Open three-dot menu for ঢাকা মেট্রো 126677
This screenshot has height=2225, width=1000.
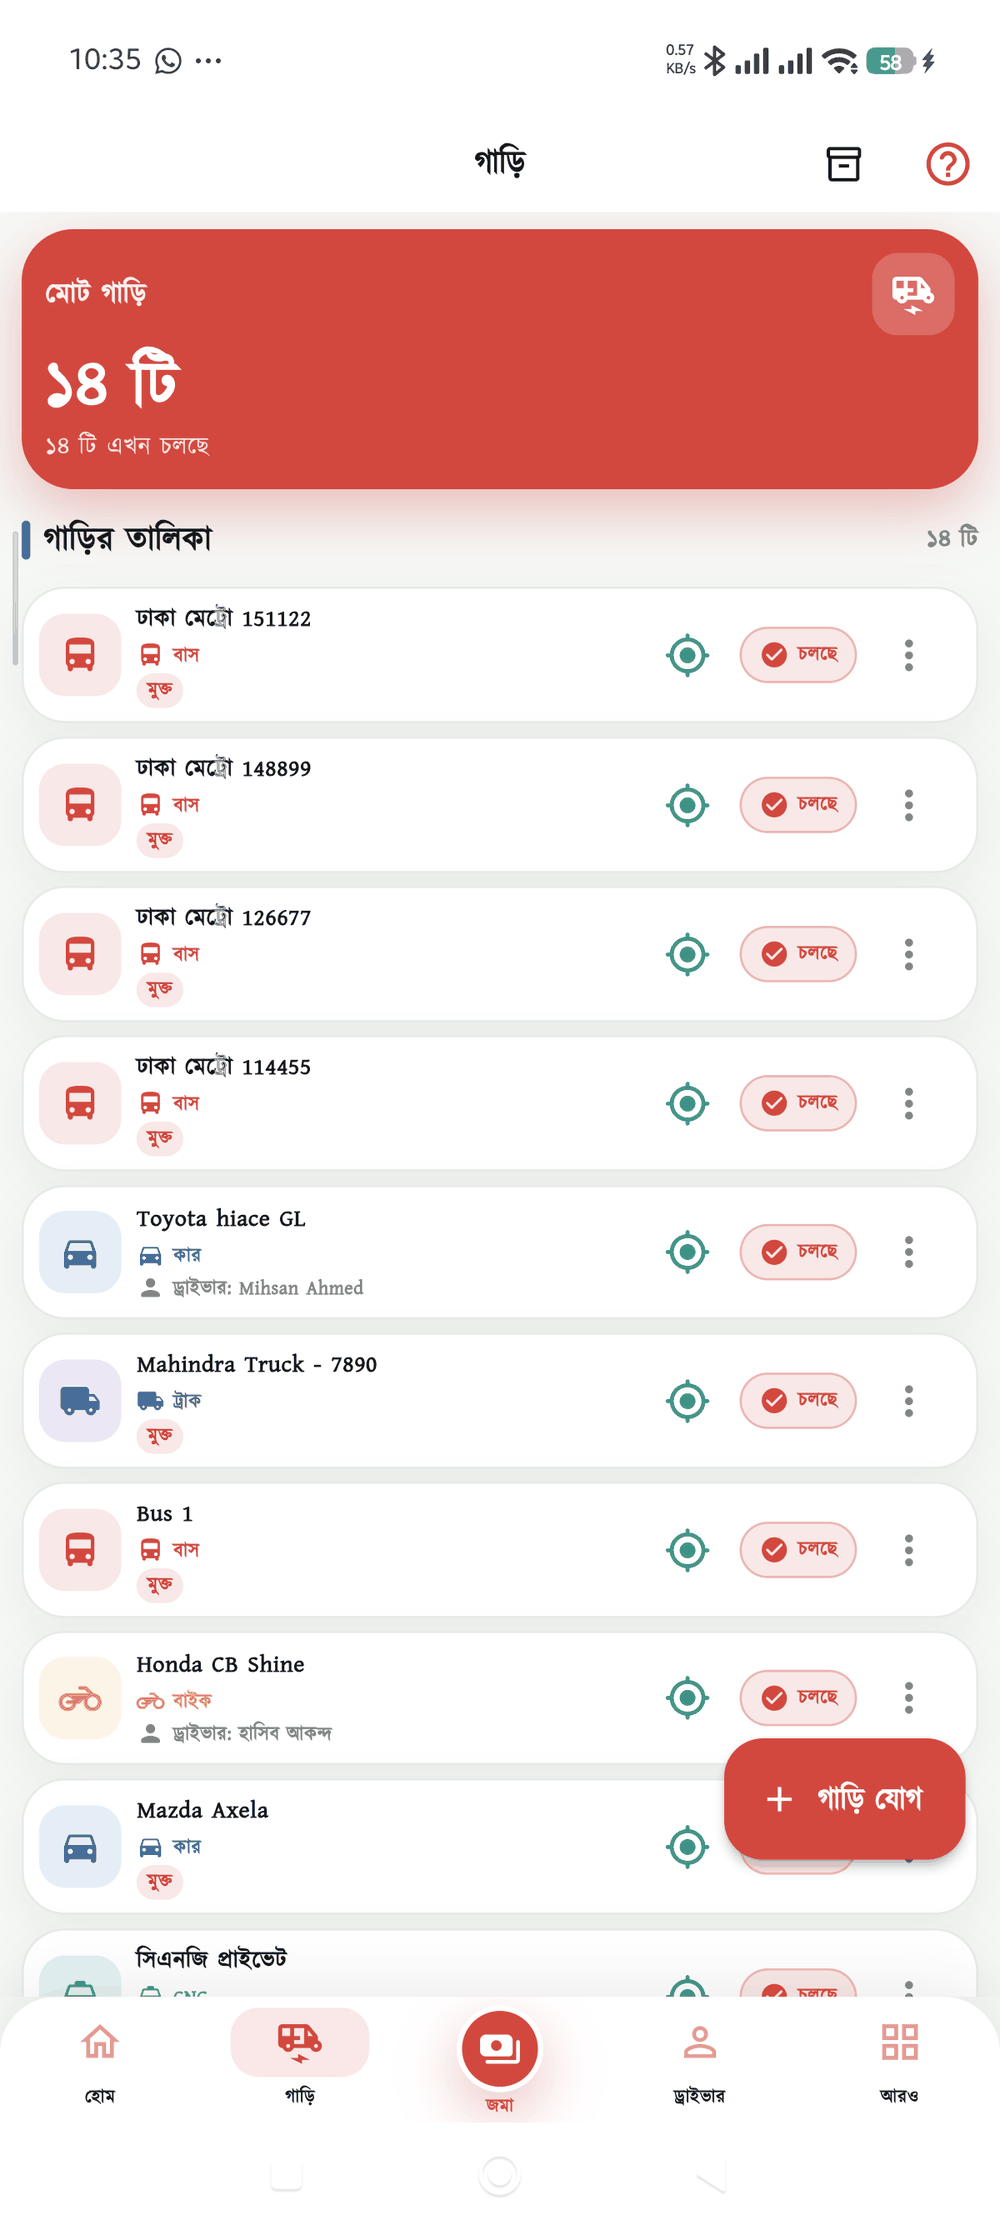[909, 954]
